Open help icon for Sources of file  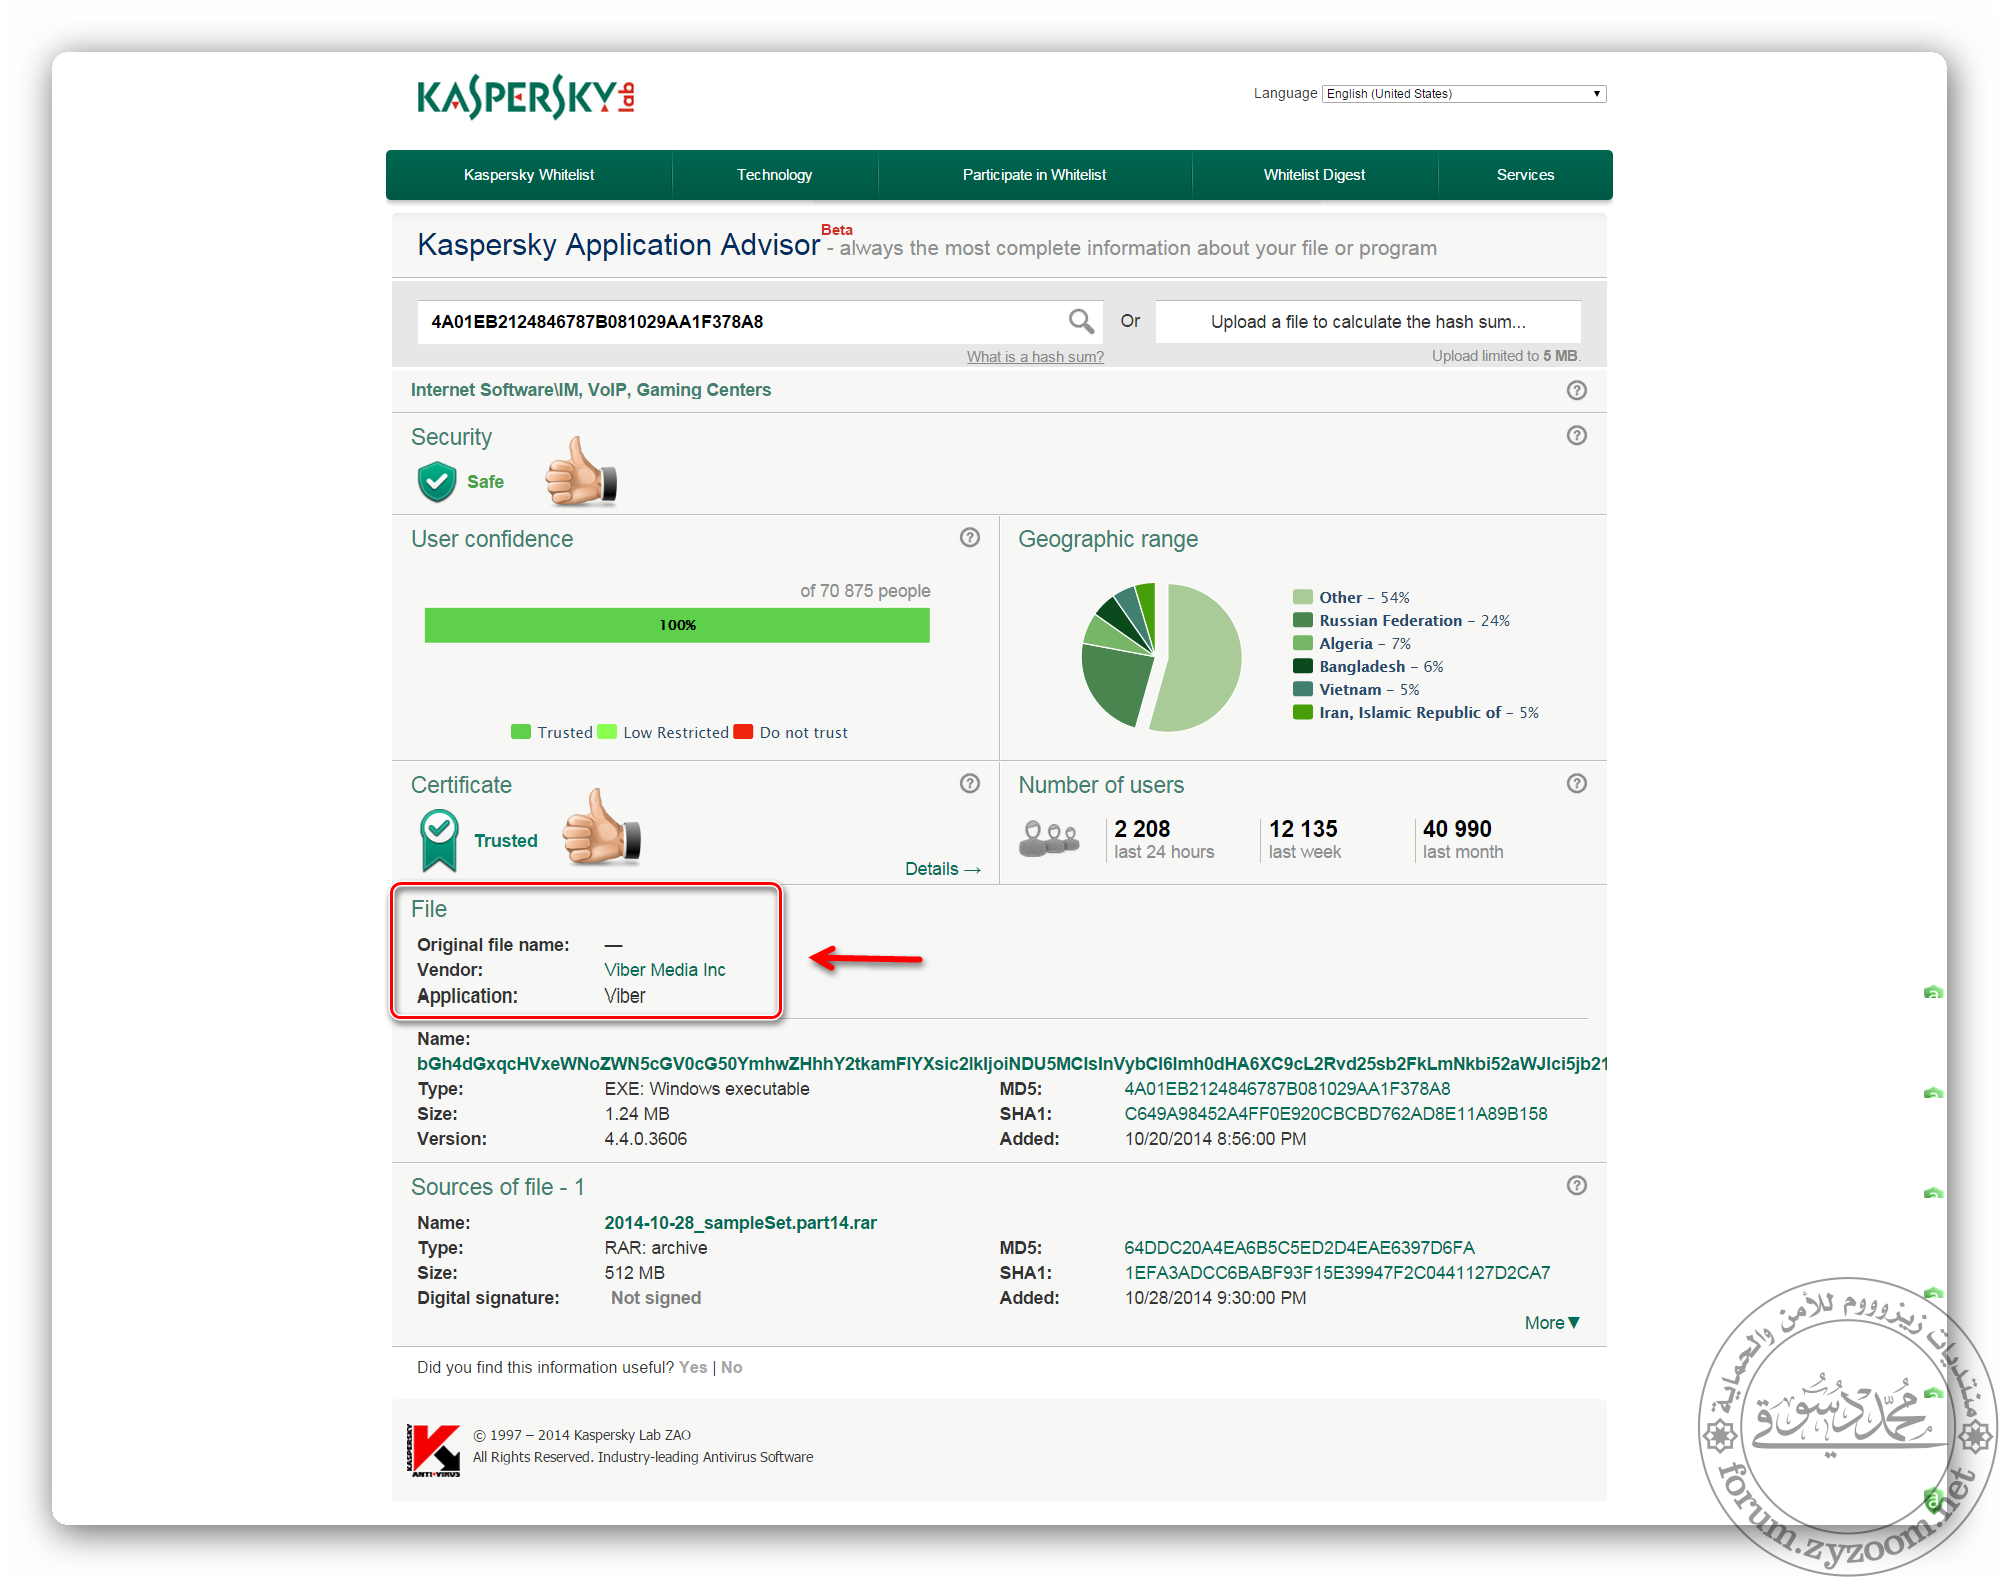[1576, 1185]
